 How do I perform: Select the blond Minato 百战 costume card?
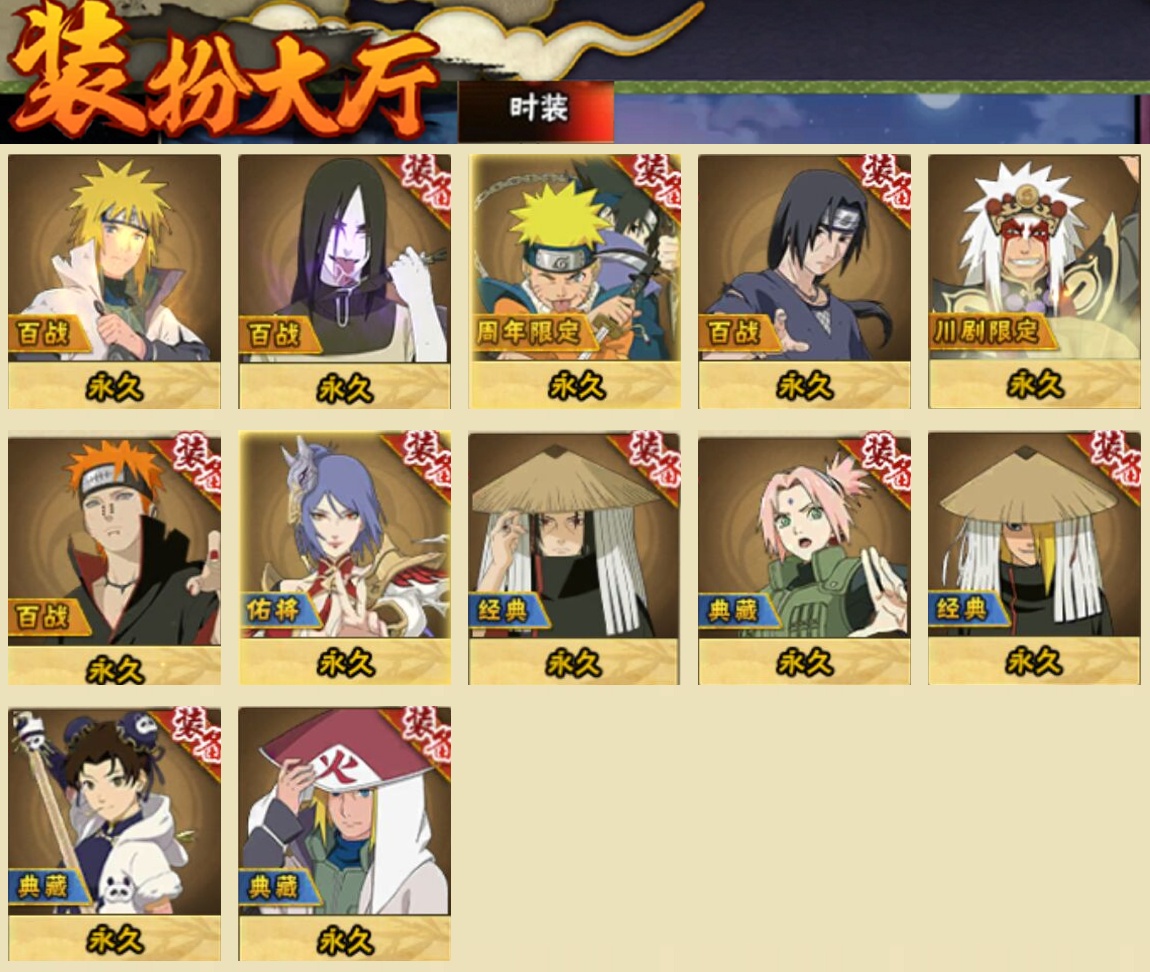114,281
